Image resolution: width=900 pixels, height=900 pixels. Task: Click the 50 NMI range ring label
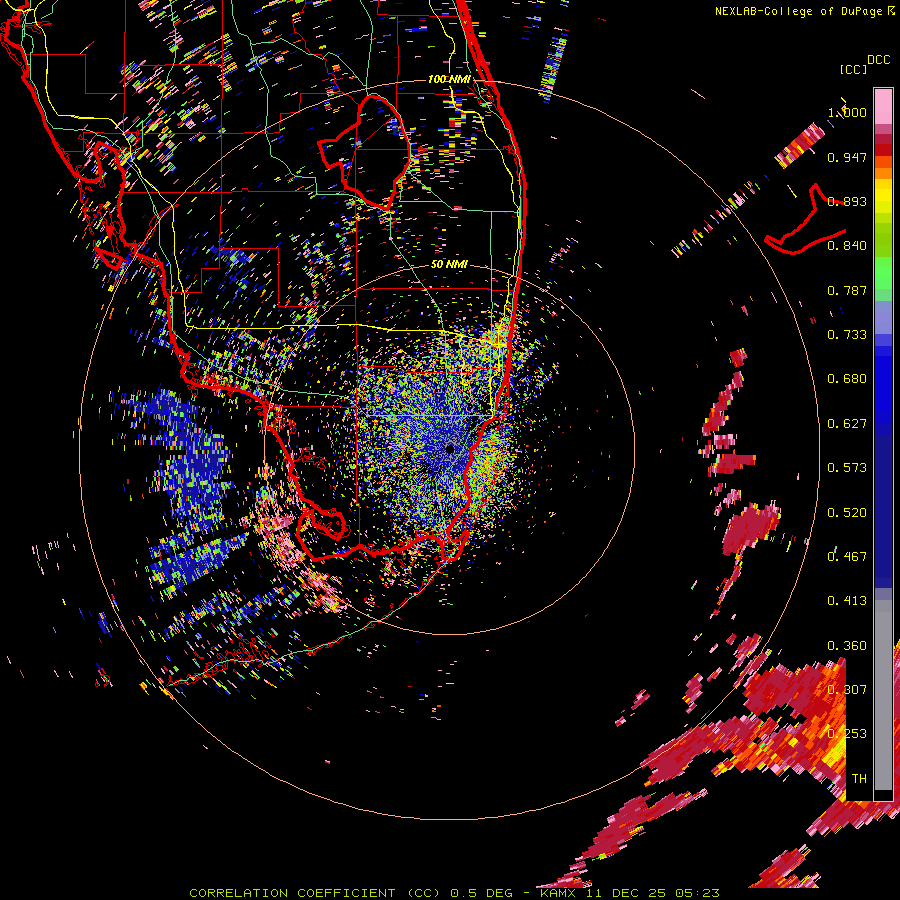coord(449,264)
